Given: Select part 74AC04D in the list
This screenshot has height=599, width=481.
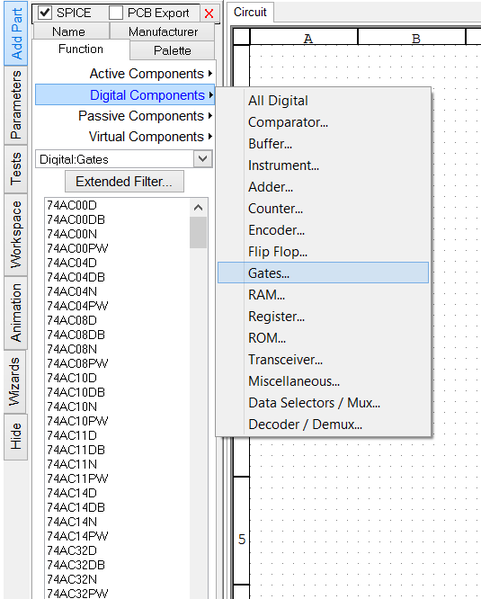Looking at the screenshot, I should 72,263.
